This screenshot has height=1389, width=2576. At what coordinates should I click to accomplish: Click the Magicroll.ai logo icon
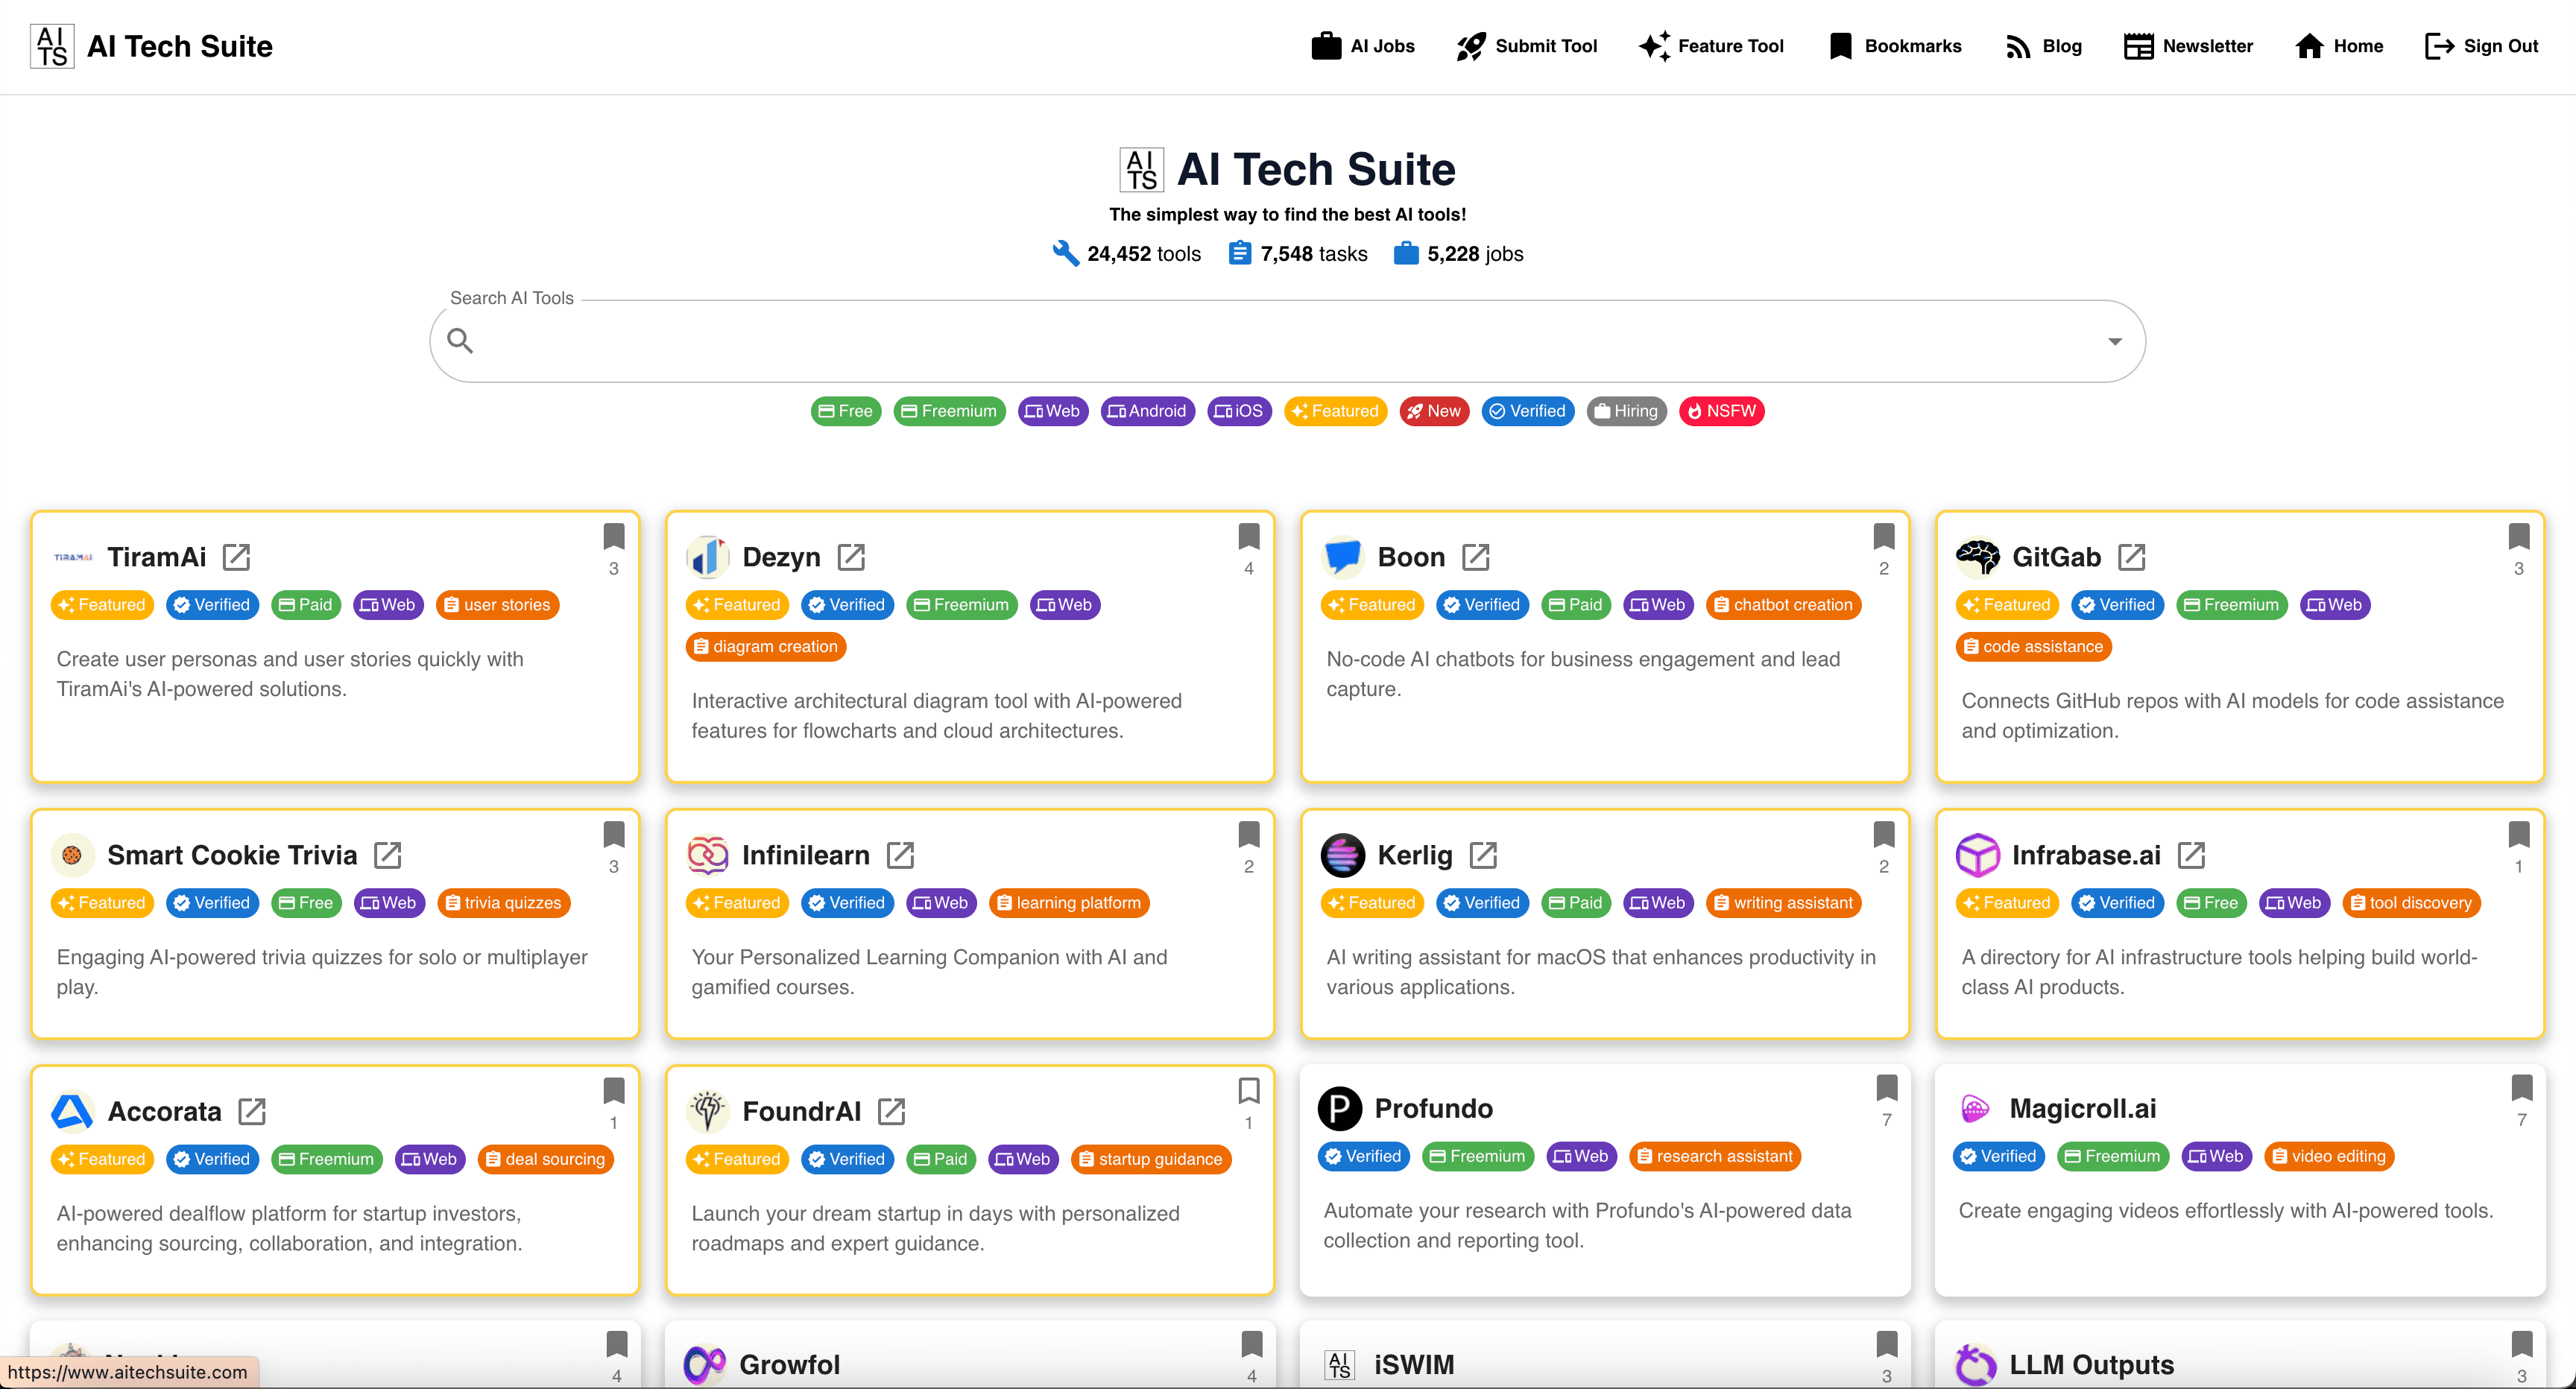(1975, 1108)
